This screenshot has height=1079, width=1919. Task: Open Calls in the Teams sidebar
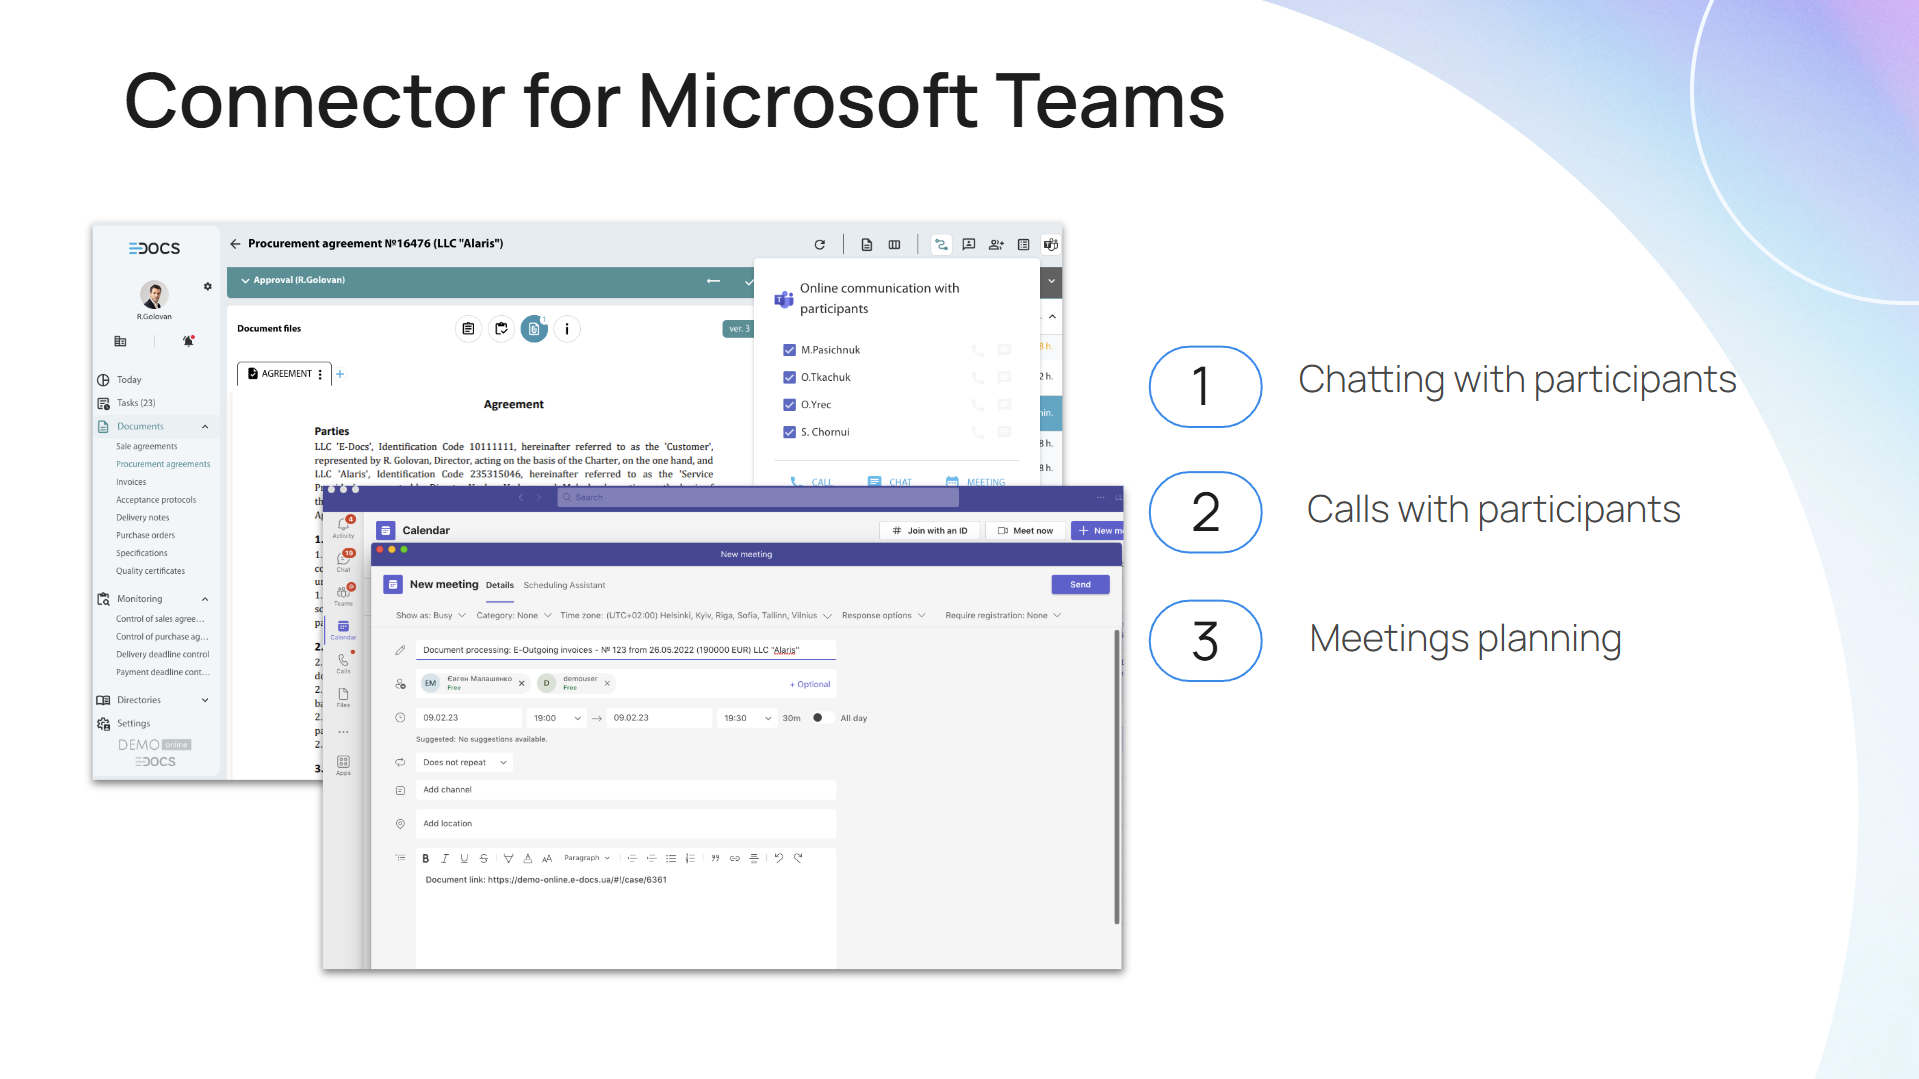[344, 663]
